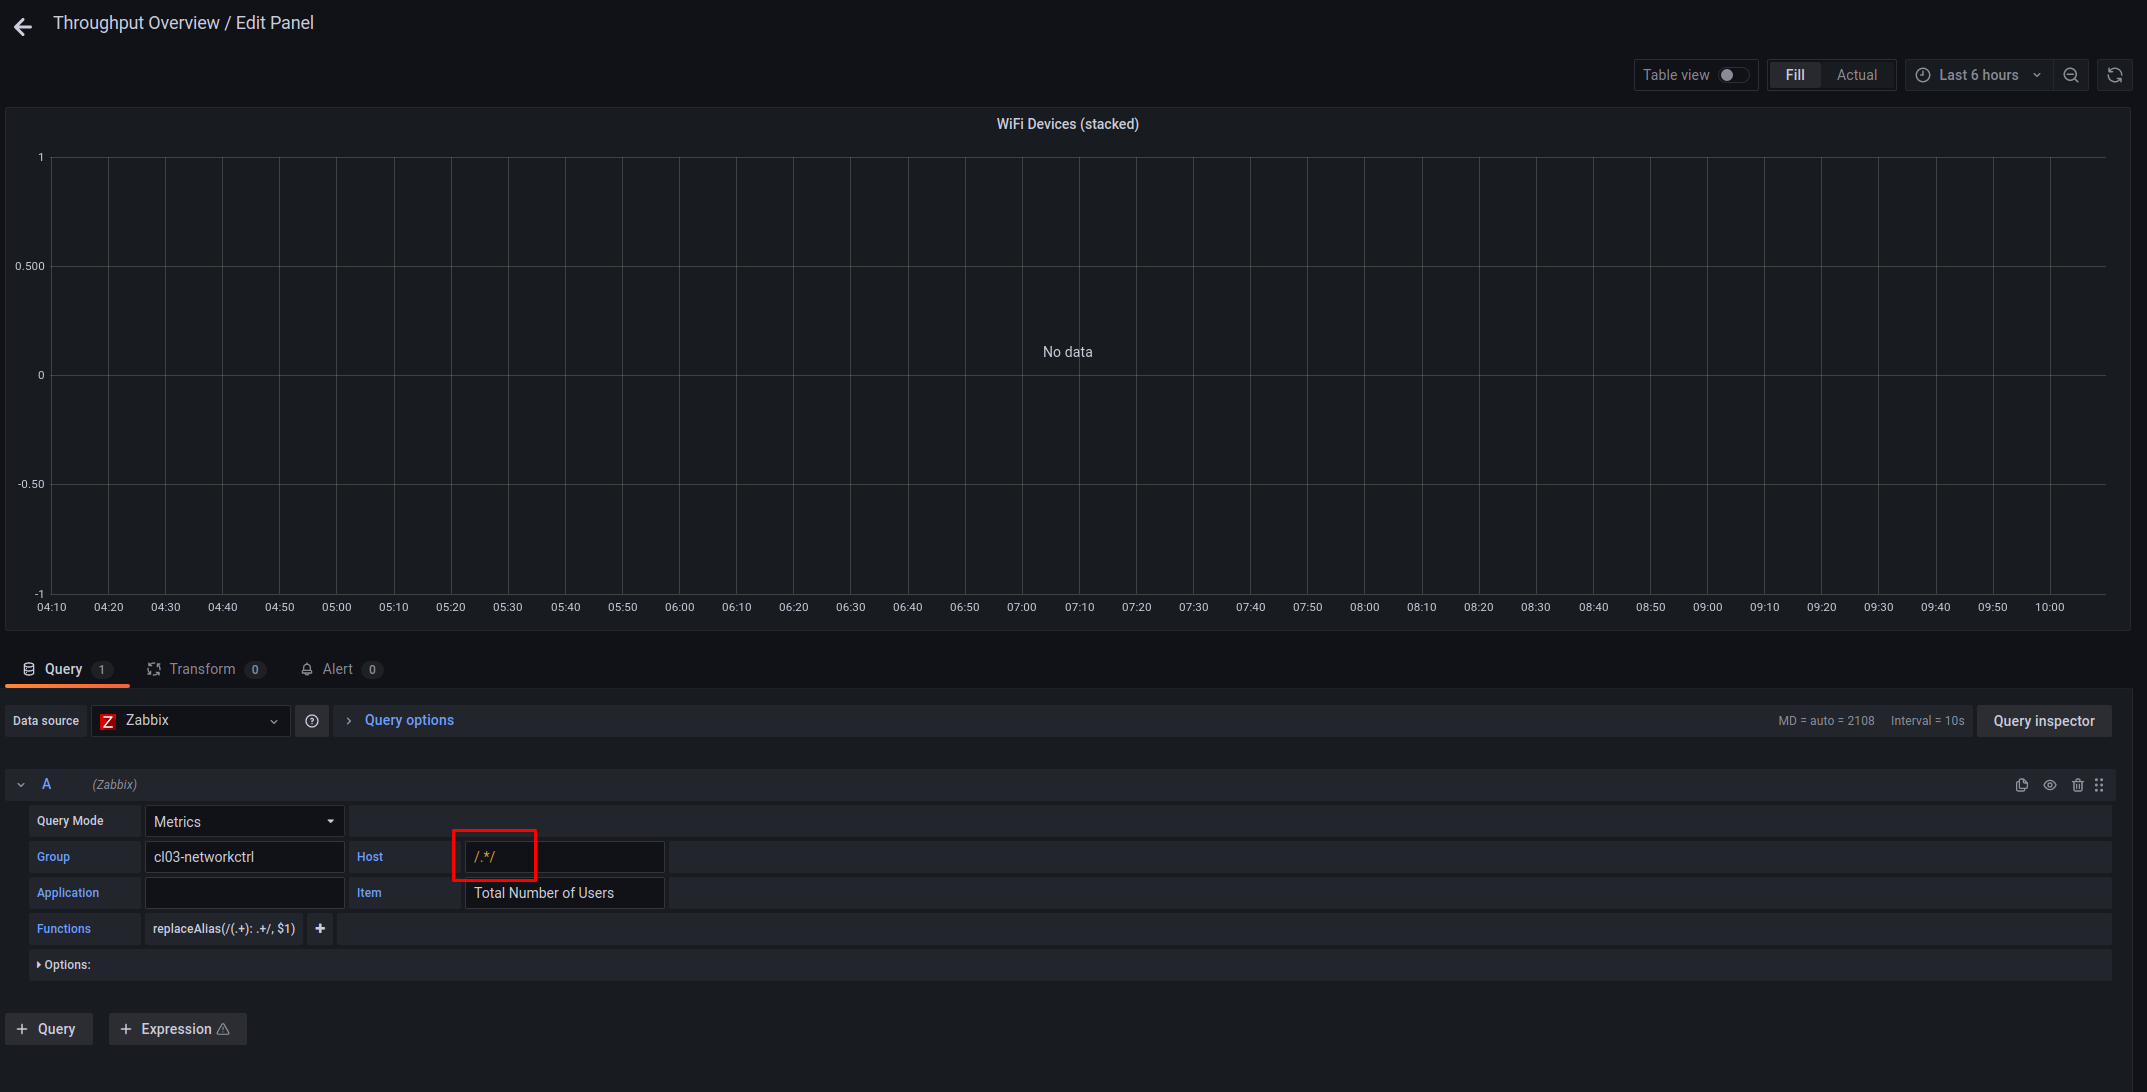Switch to the Transform tab

[203, 669]
